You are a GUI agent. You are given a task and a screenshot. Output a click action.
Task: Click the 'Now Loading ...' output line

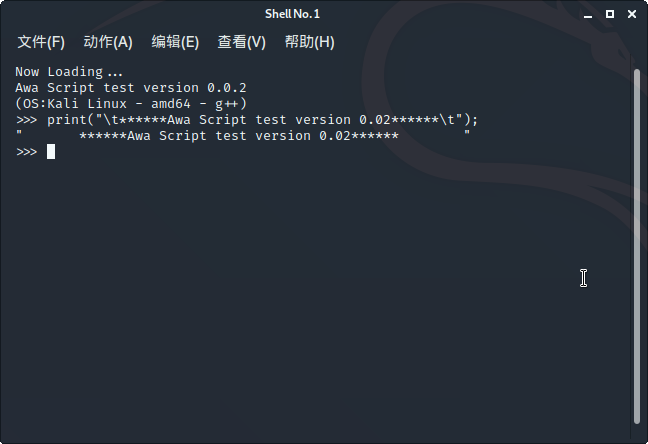(69, 72)
